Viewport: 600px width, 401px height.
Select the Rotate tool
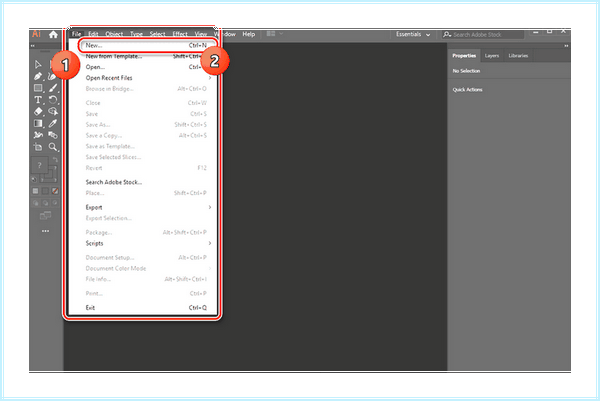click(x=53, y=100)
